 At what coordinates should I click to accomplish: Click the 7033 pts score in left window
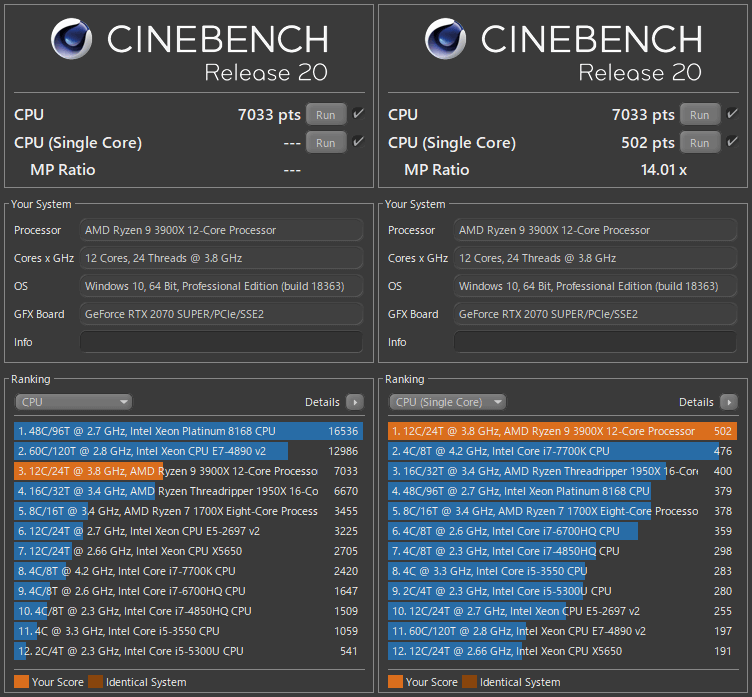click(269, 115)
